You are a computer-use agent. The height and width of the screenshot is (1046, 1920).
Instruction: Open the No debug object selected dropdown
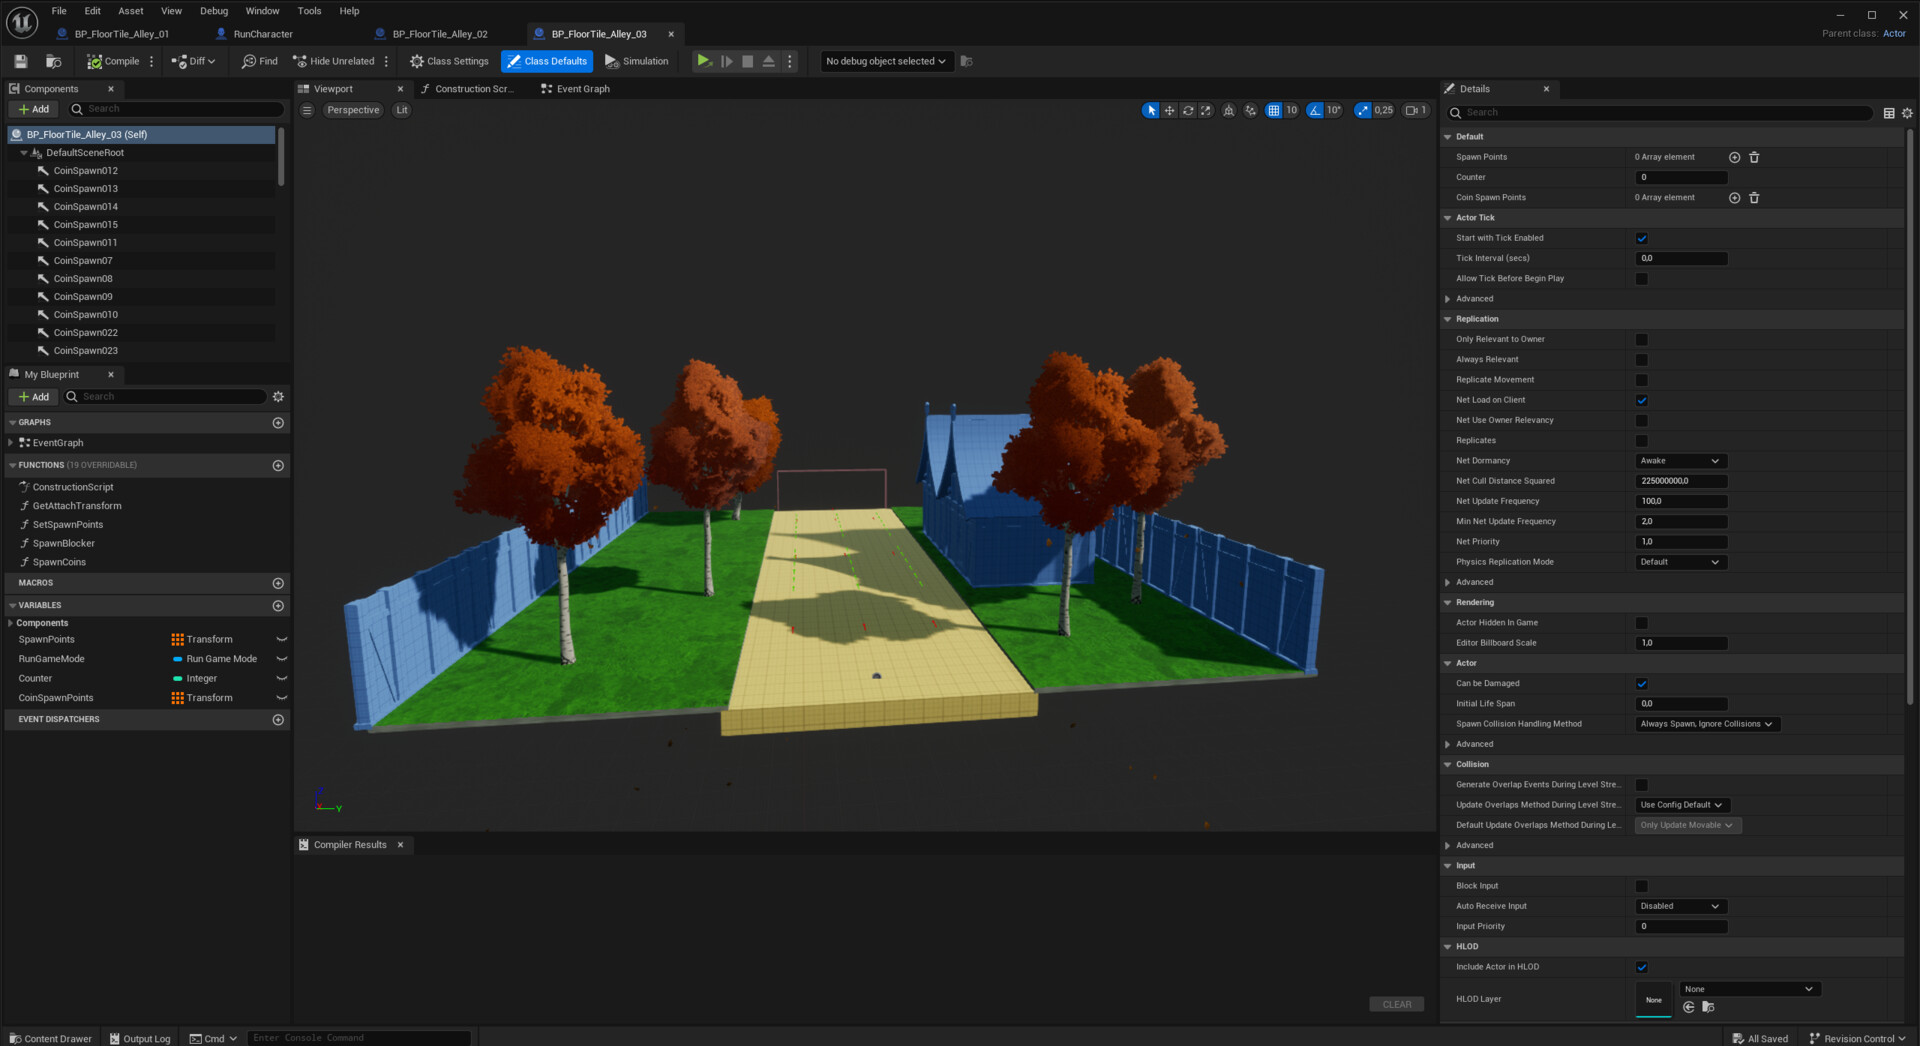coord(885,61)
